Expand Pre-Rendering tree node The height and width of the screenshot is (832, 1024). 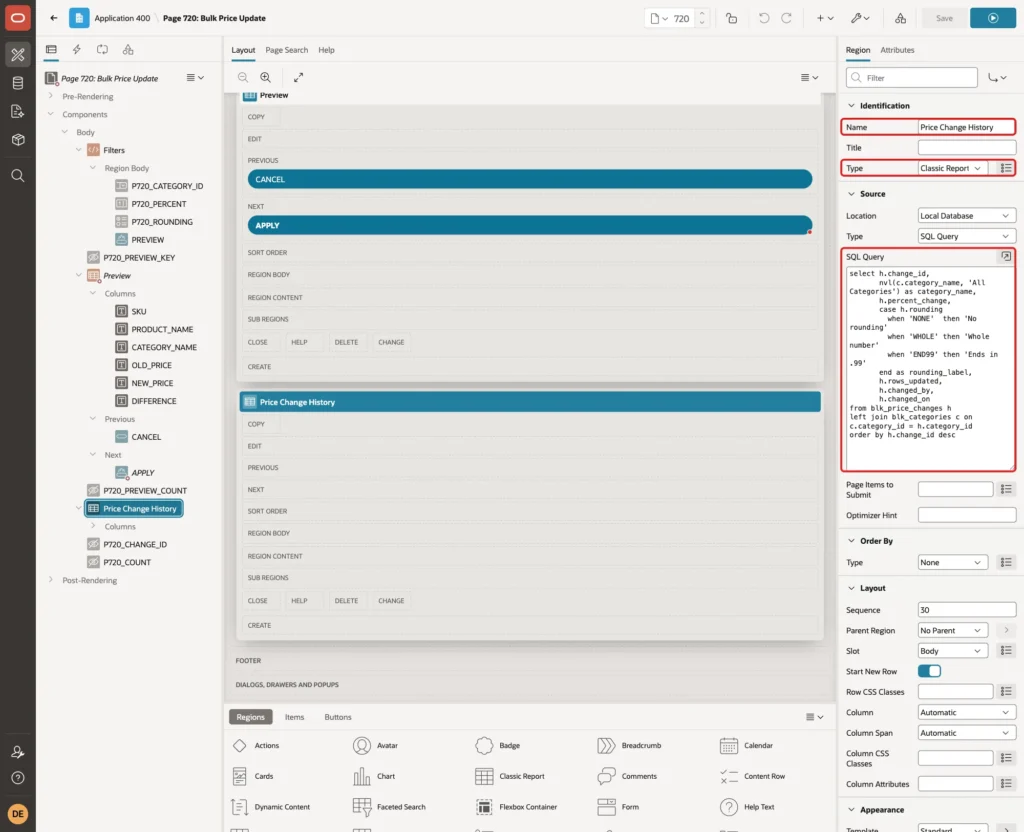pos(51,96)
